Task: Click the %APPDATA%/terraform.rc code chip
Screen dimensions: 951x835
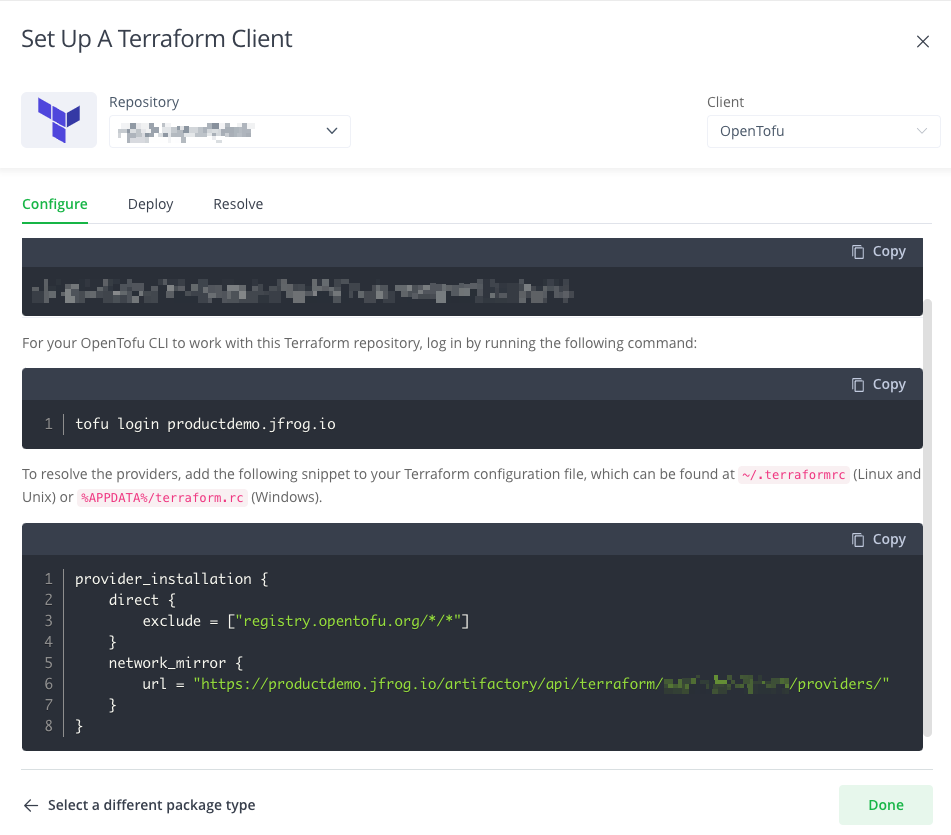Action: 160,496
